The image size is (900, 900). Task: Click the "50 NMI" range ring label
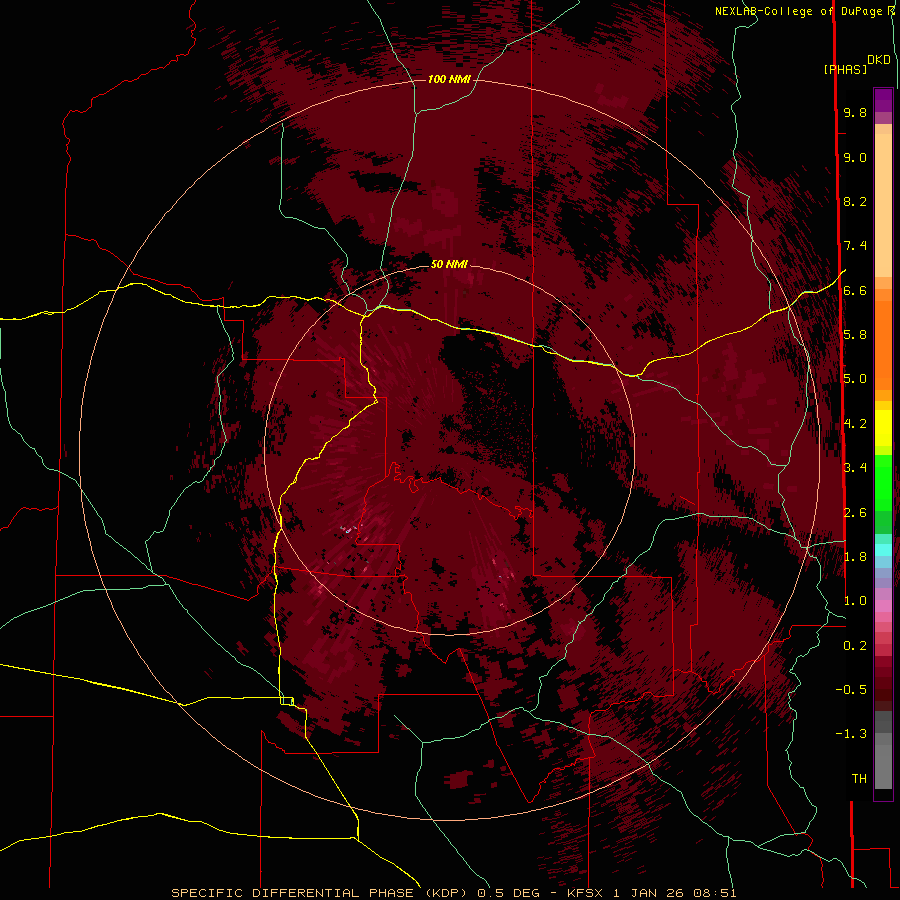click(449, 264)
